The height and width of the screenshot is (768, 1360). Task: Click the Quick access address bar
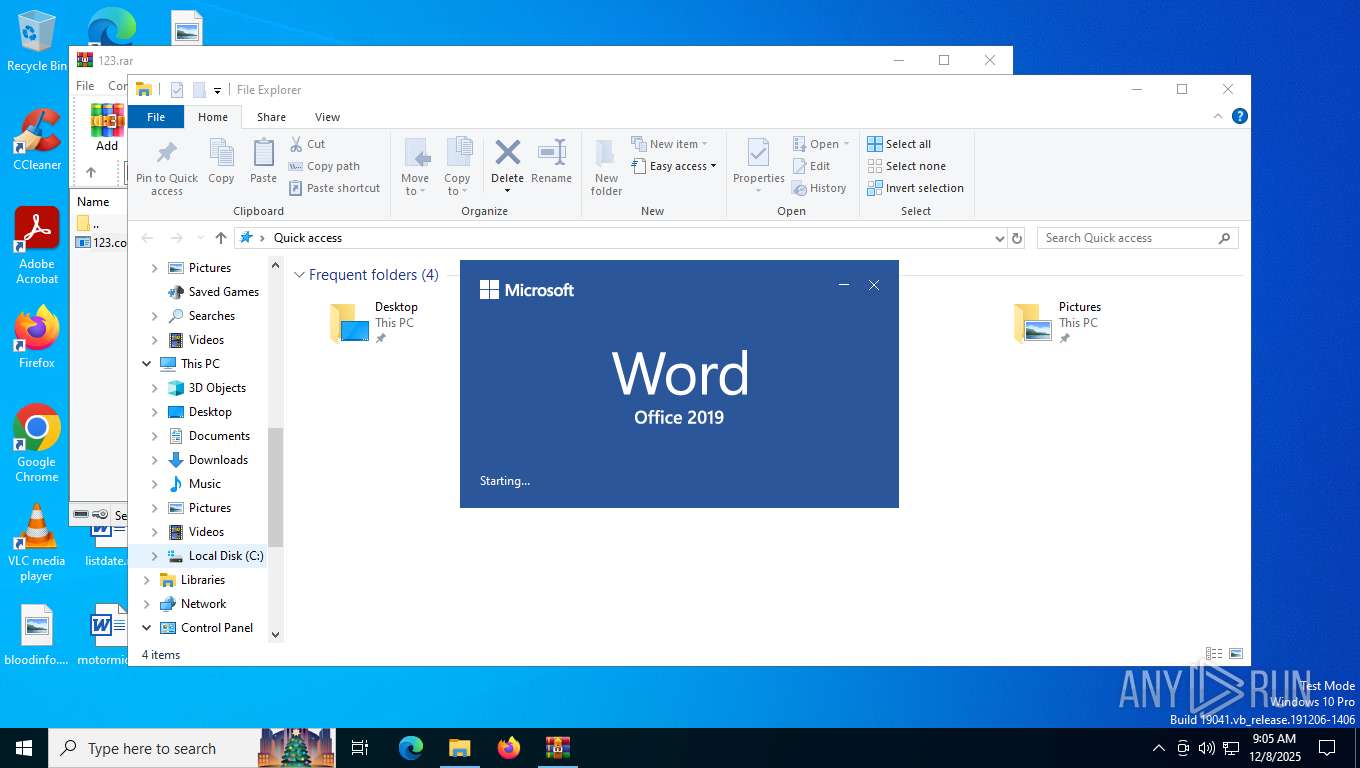620,238
